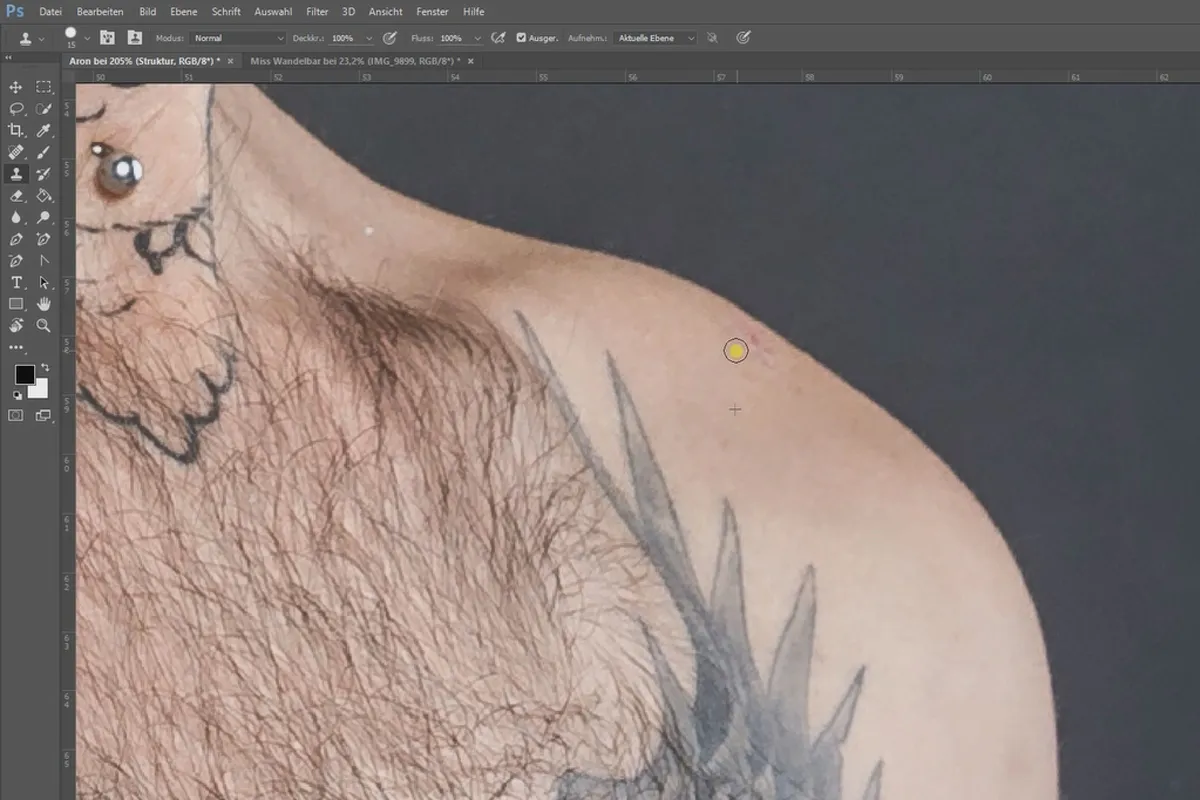Open the Edit Toolbar three-dots menu
Viewport: 1200px width, 800px height.
point(16,348)
